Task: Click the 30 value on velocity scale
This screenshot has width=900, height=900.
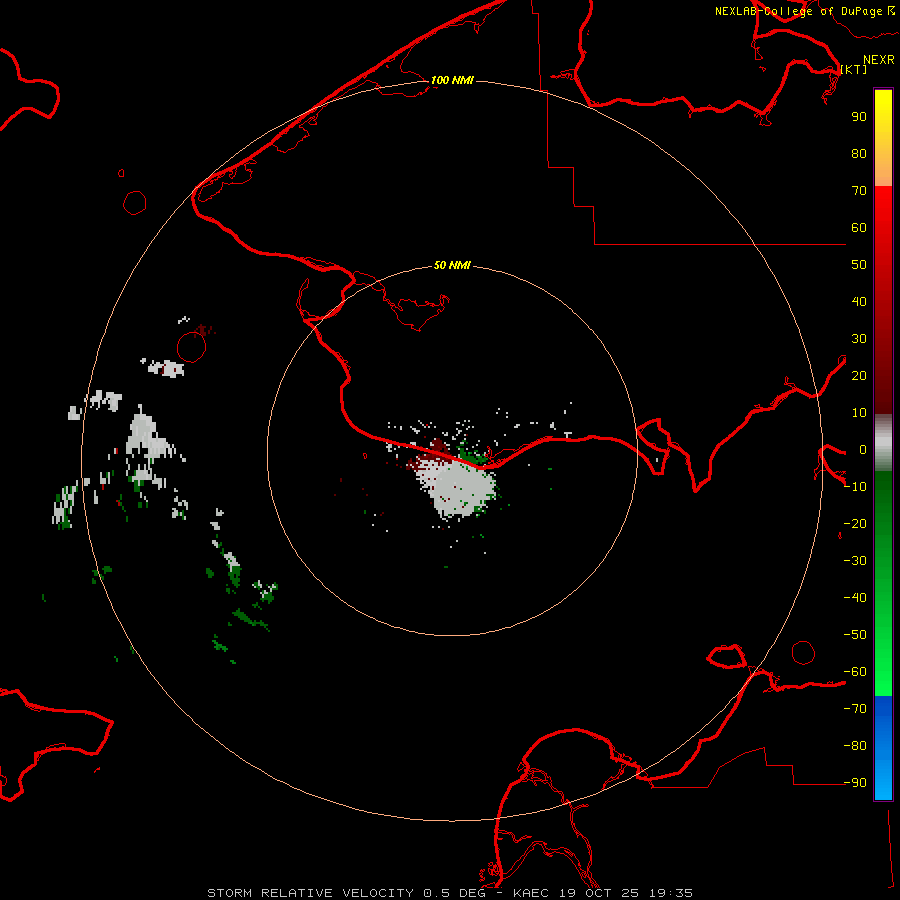Action: coord(859,339)
